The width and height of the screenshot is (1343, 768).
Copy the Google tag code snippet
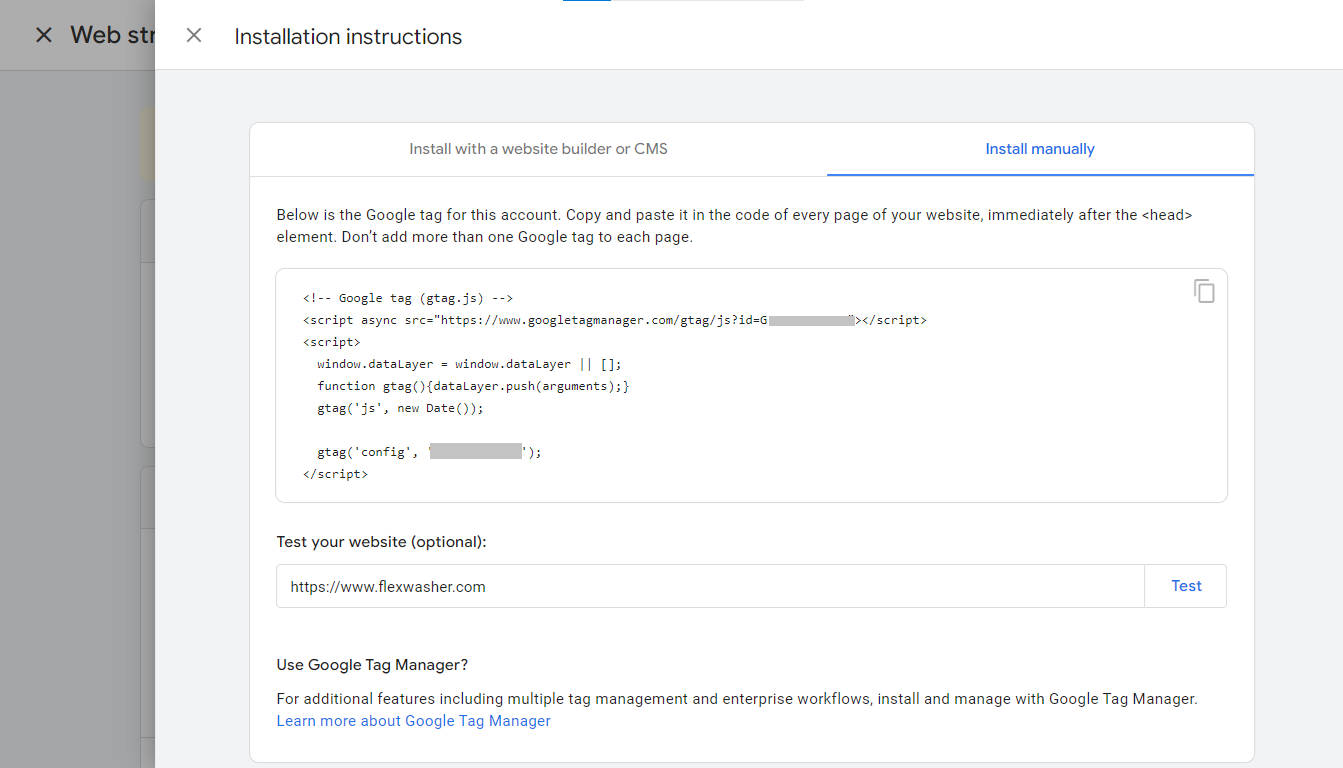coord(1204,291)
